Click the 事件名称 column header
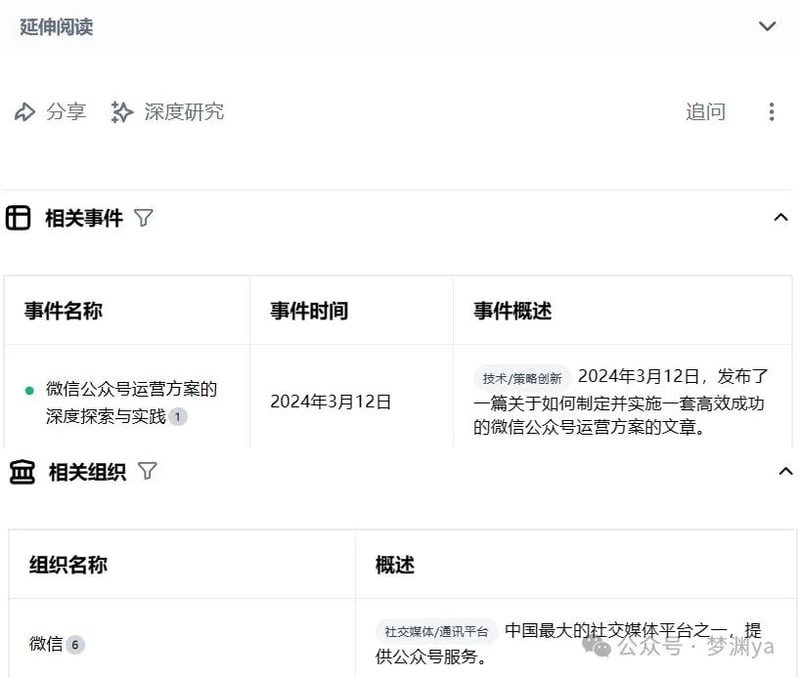The height and width of the screenshot is (678, 800). coord(63,311)
